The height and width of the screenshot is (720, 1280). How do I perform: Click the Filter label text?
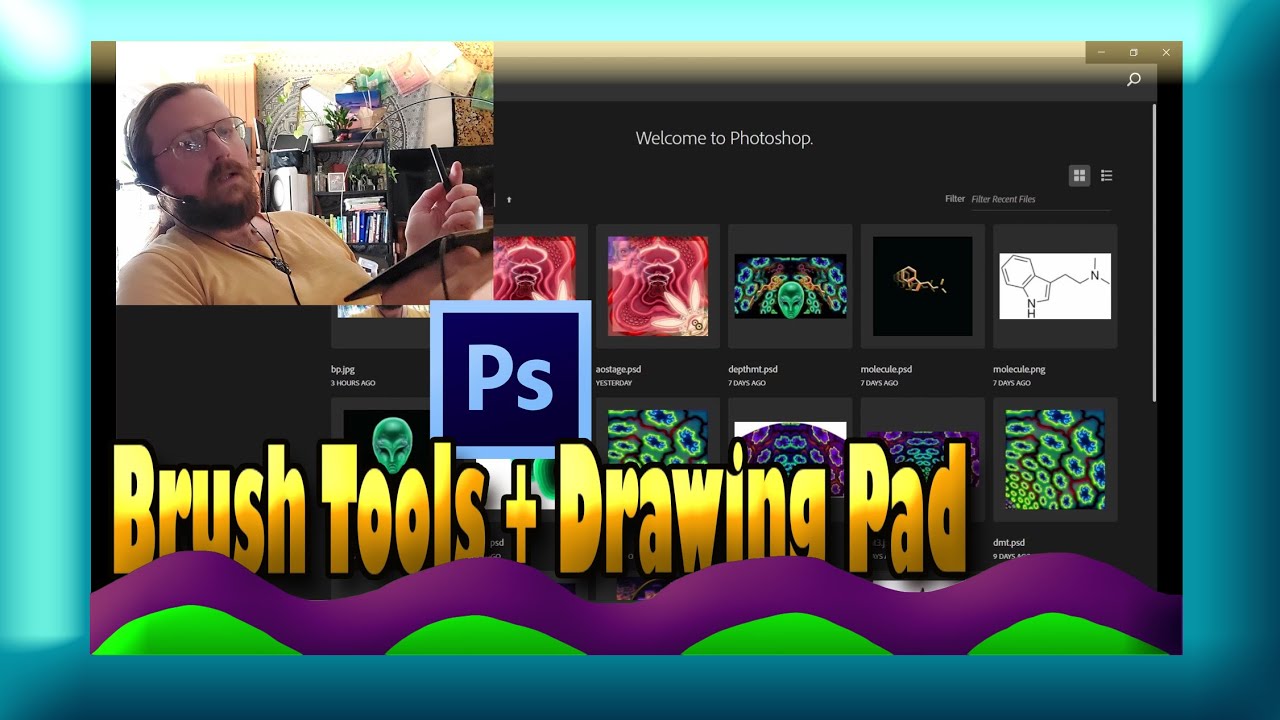pyautogui.click(x=955, y=199)
